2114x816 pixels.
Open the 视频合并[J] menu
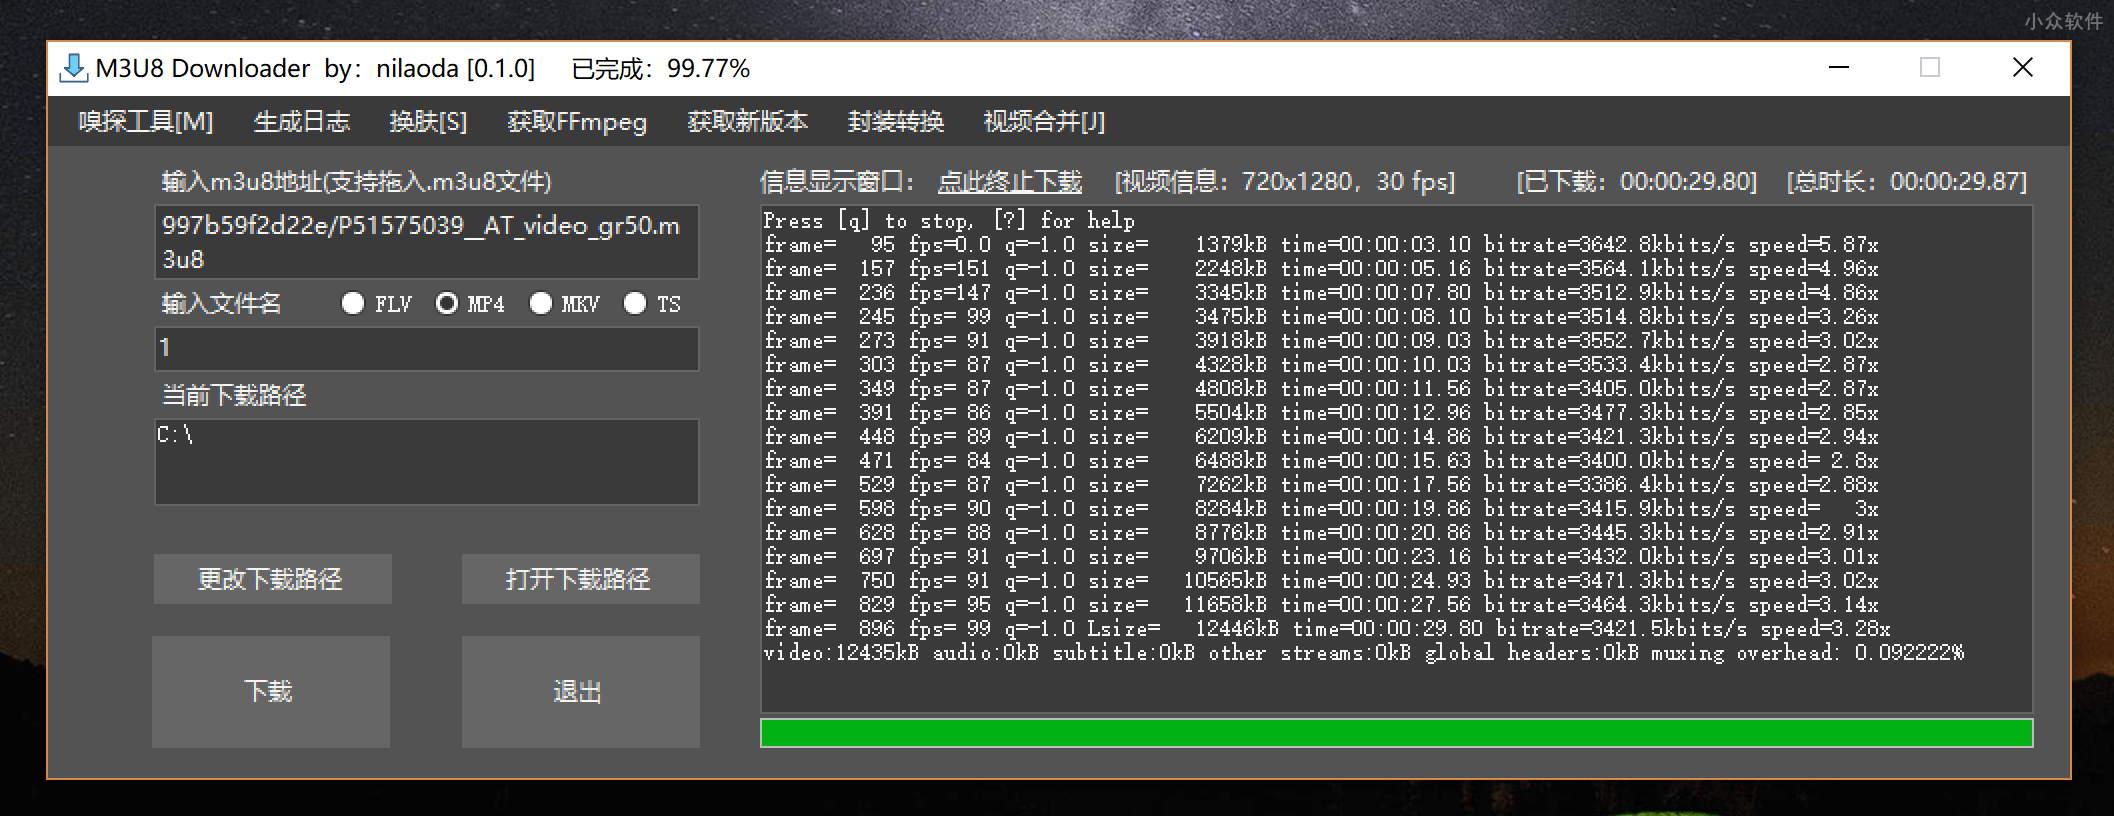coord(1044,122)
